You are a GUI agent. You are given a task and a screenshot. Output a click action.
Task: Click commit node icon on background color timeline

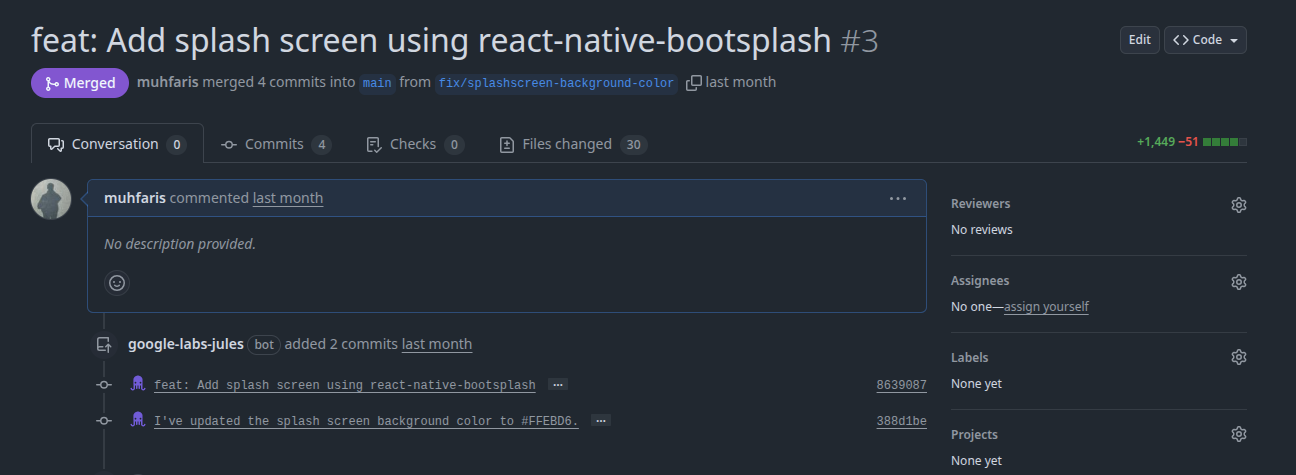(x=103, y=421)
